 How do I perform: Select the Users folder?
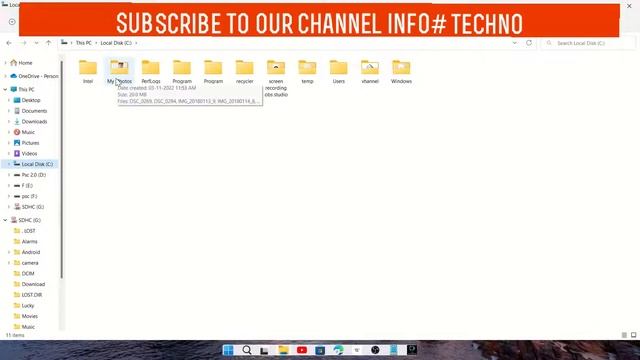coord(338,72)
